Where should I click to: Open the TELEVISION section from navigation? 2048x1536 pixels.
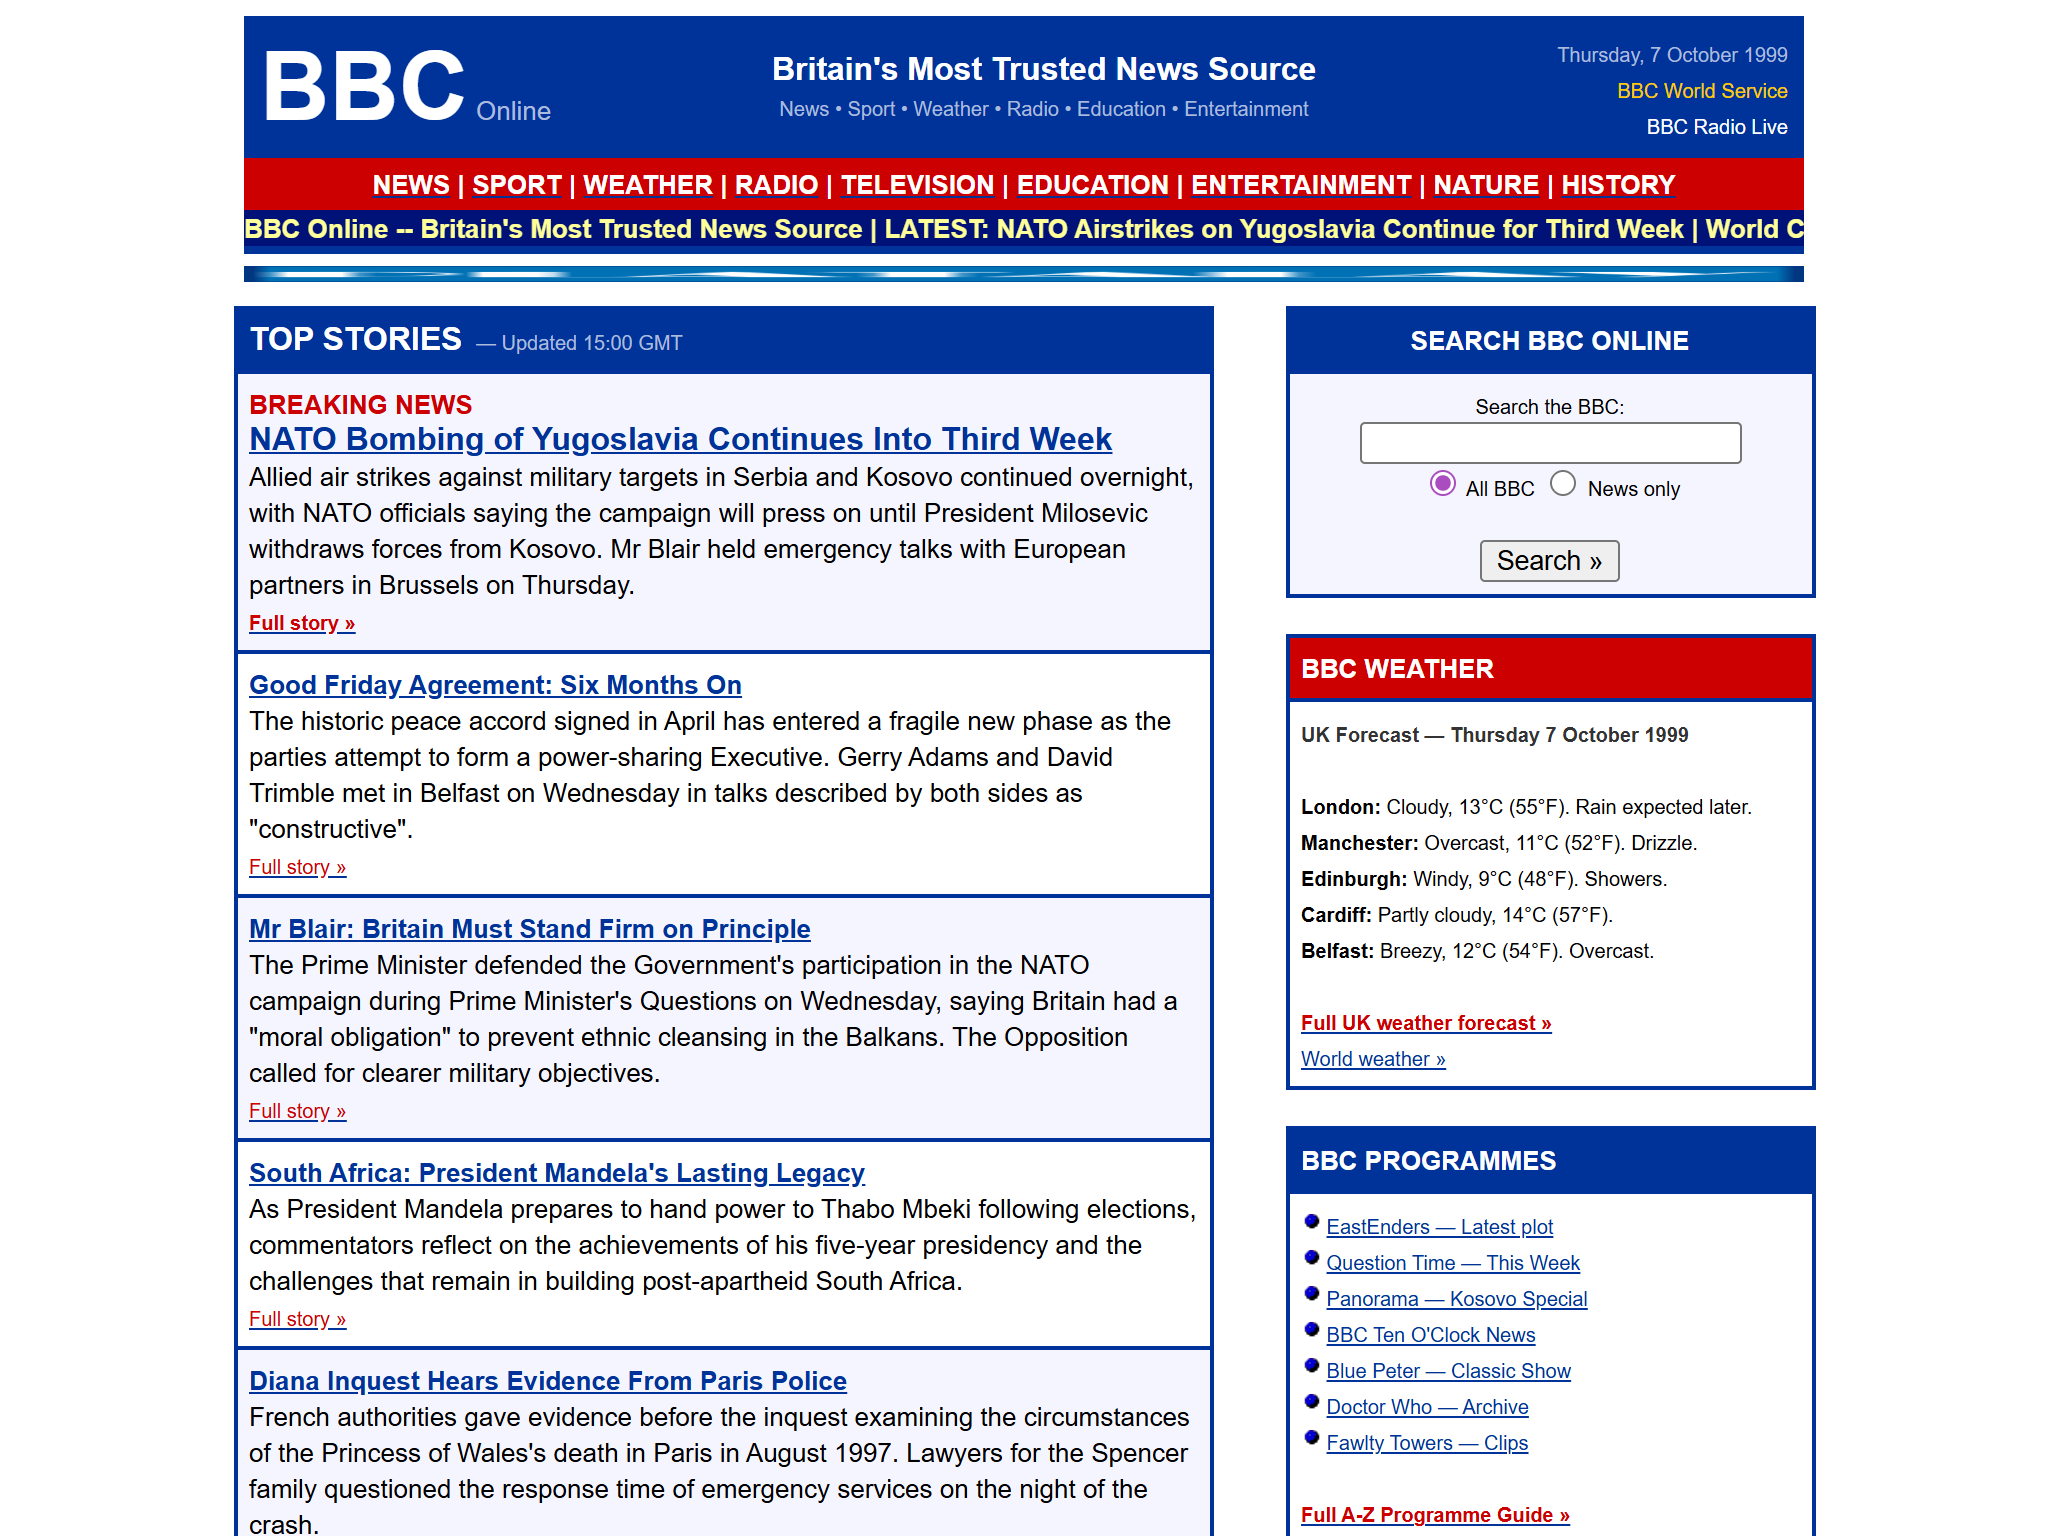pyautogui.click(x=917, y=185)
